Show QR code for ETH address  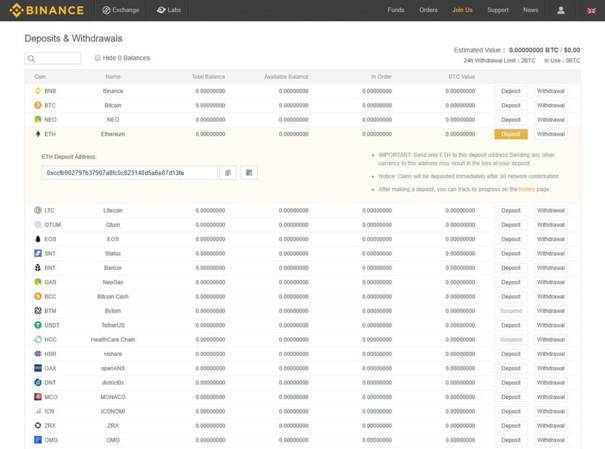point(249,173)
